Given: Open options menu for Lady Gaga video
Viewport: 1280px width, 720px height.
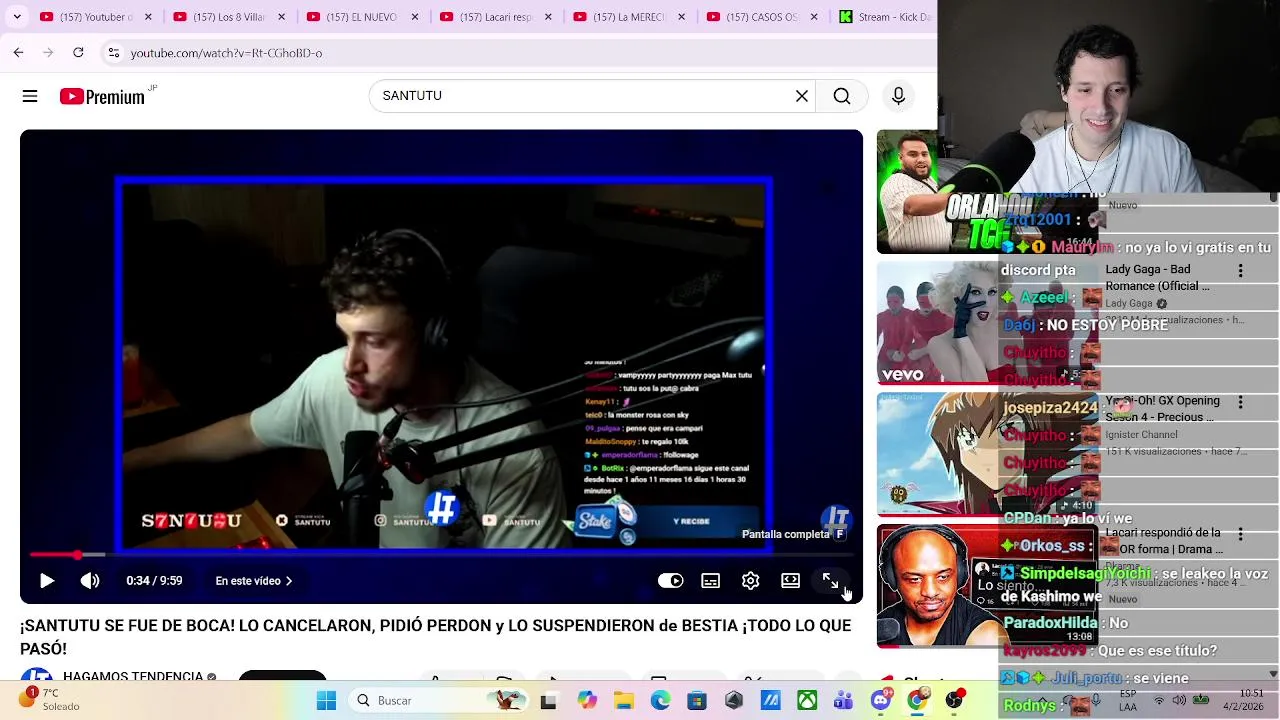Looking at the screenshot, I should click(x=1241, y=271).
